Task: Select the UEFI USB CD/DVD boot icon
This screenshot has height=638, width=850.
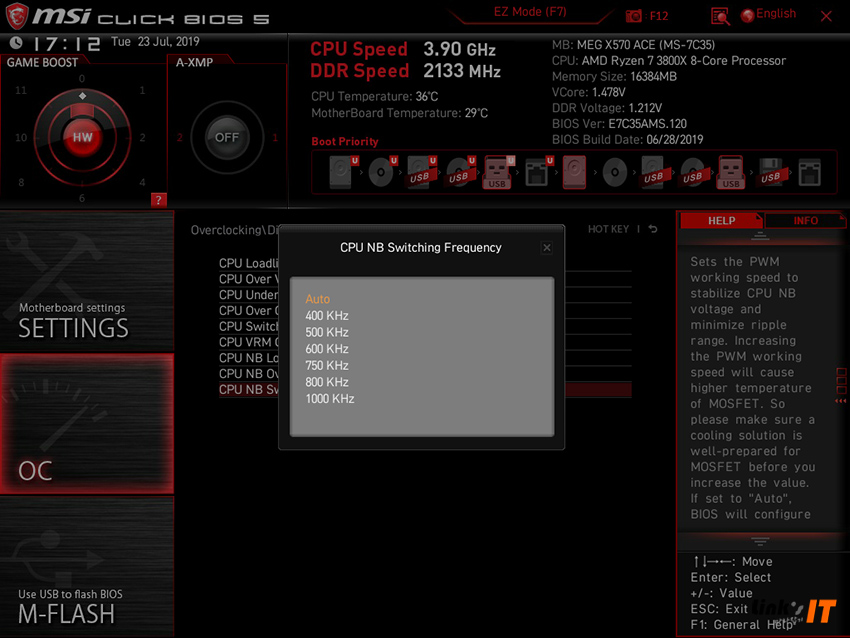Action: click(460, 172)
